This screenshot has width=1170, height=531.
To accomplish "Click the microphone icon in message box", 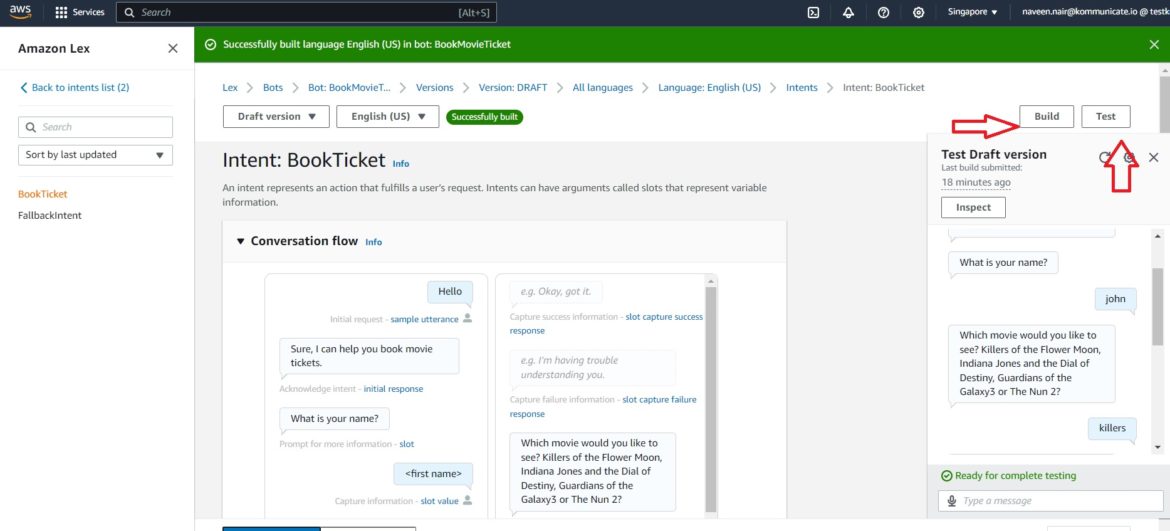I will (951, 501).
